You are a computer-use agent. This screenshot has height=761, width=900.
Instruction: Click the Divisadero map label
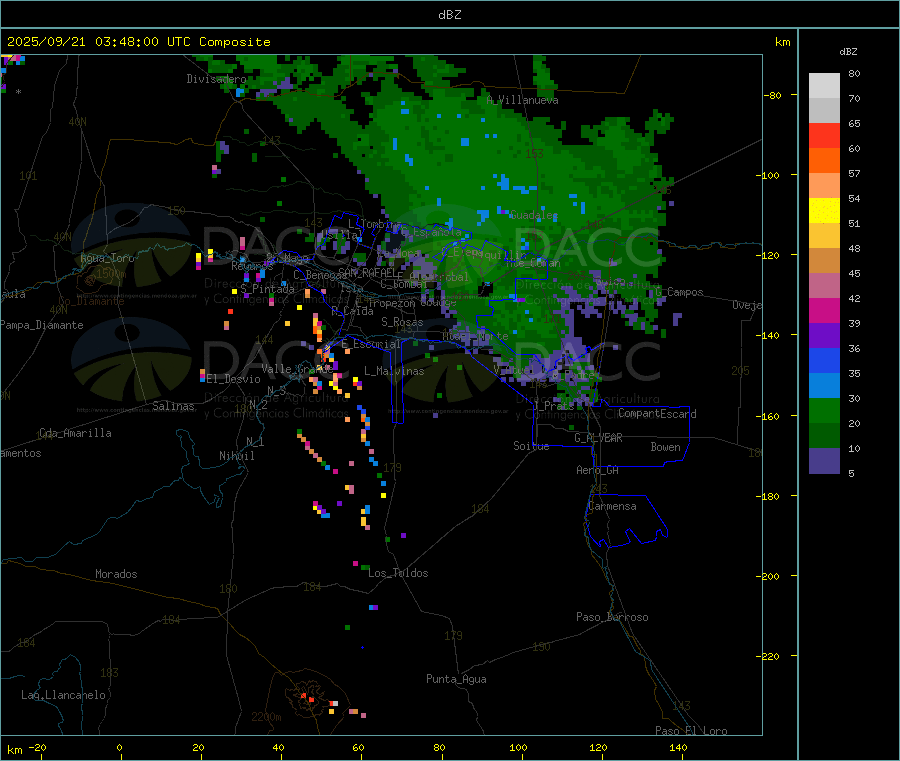(216, 79)
